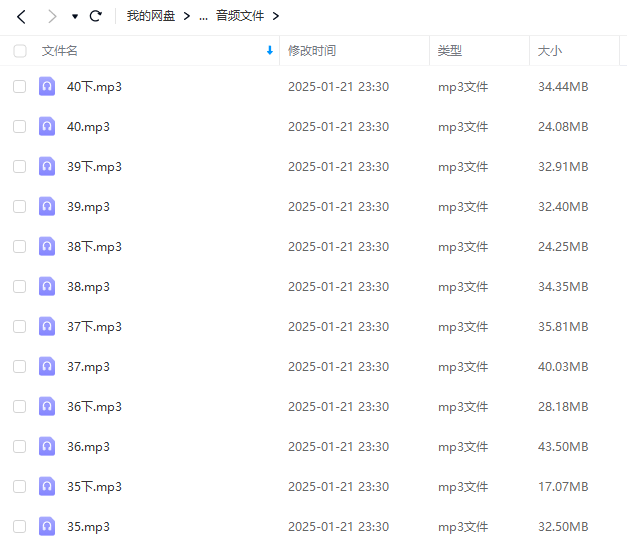Click audio icon of 35下.mp3
Screen dimensions: 627x550
[x=47, y=486]
